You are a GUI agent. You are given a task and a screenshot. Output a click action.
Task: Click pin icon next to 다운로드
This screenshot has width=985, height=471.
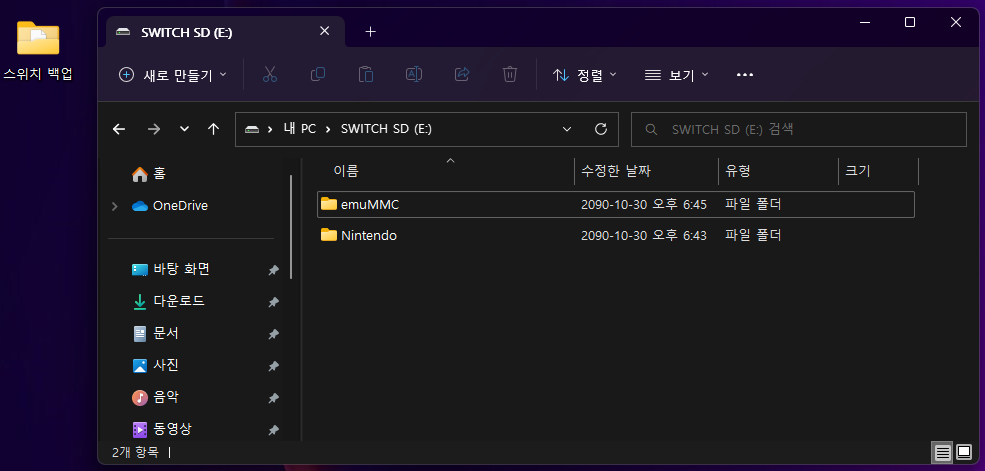(273, 302)
